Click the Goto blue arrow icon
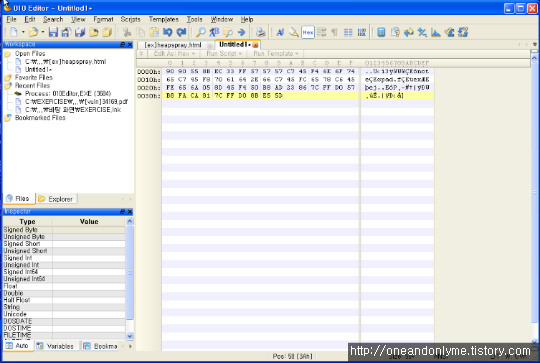Viewport: 540px width, 363px height. click(x=241, y=32)
